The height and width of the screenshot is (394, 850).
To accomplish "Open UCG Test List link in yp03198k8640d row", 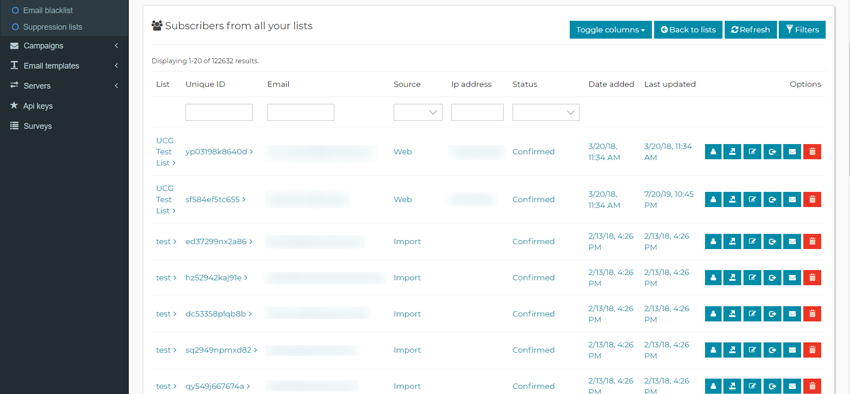I will coord(165,152).
